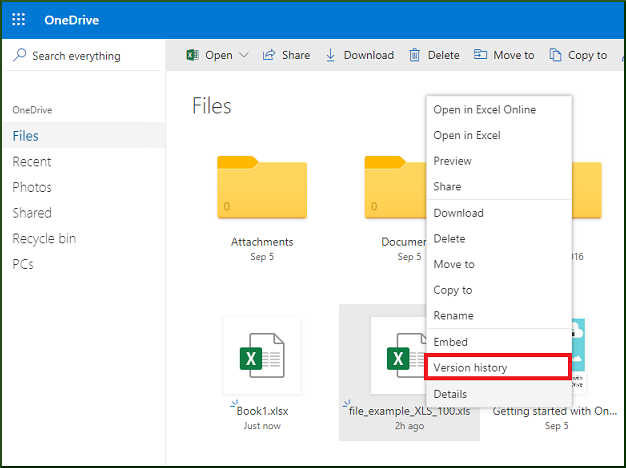Click the Search everything field
The width and height of the screenshot is (626, 468).
pos(83,55)
